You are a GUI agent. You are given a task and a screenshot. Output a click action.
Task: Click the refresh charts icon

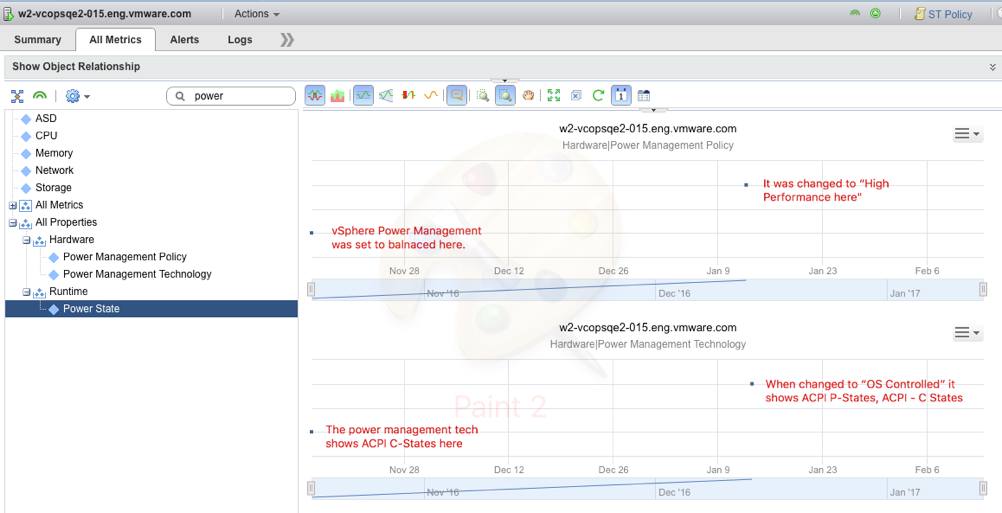click(x=598, y=96)
